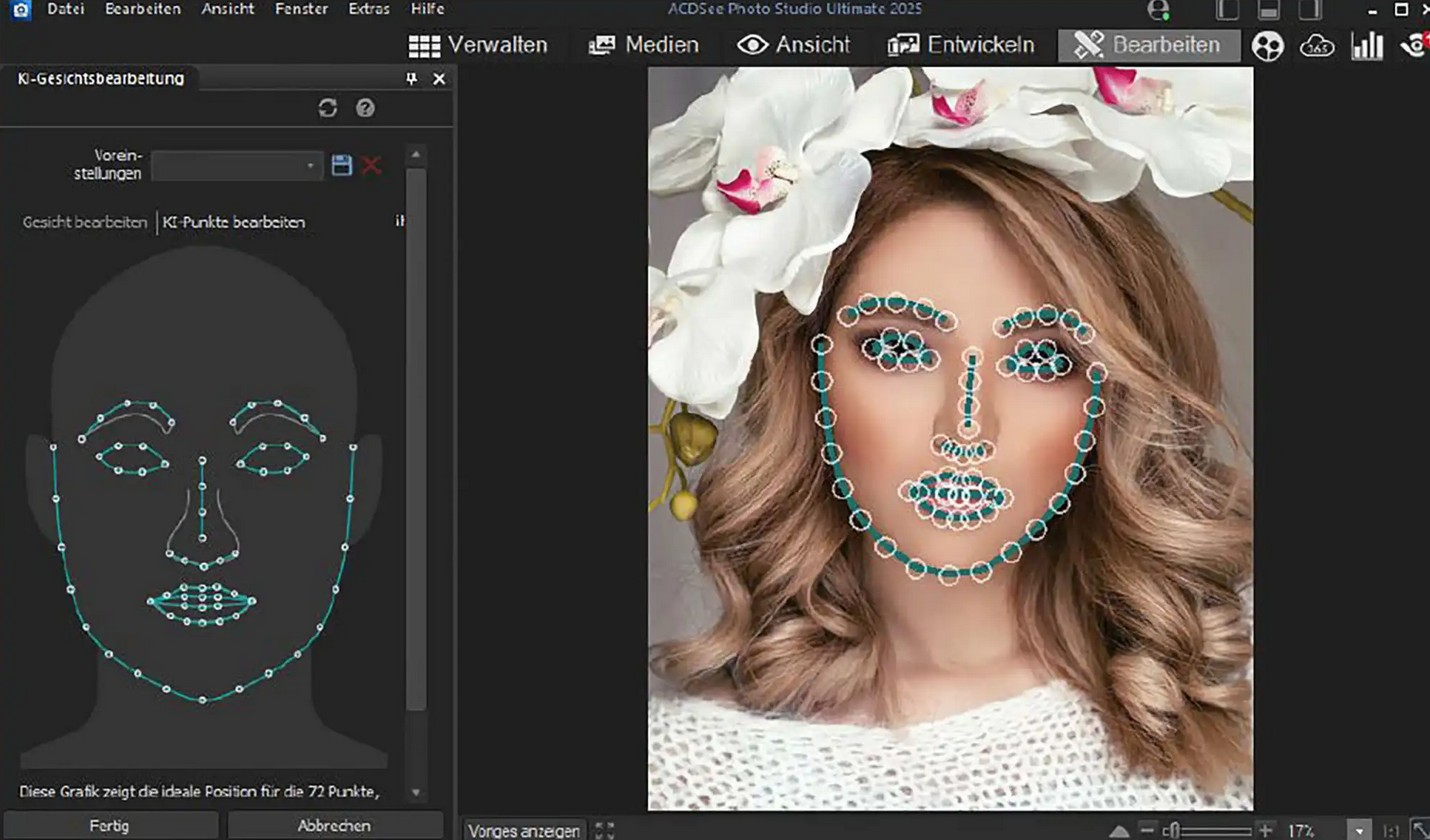Toggle the left panel layout icon
The image size is (1430, 840).
tap(1226, 10)
